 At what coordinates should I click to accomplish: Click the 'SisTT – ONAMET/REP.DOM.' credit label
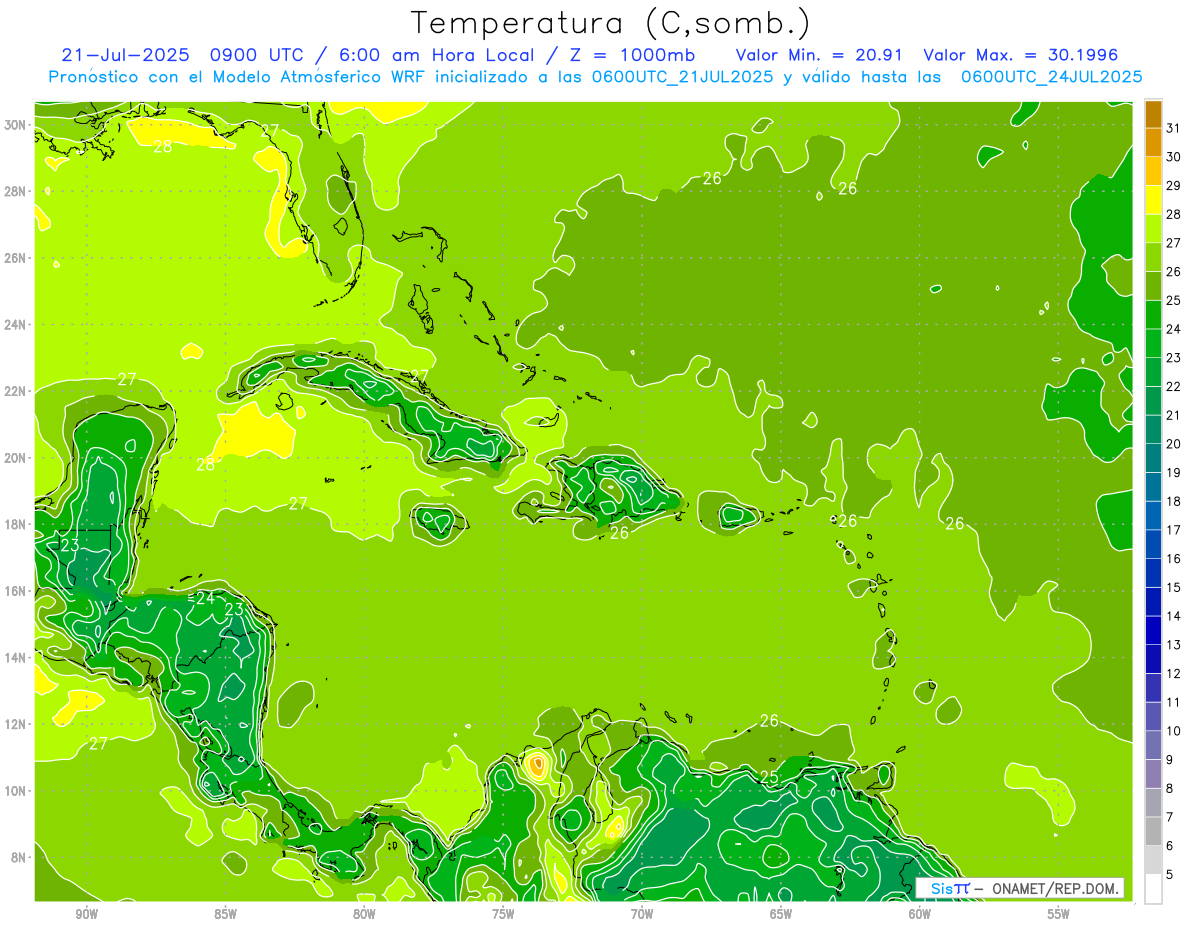(x=1019, y=888)
